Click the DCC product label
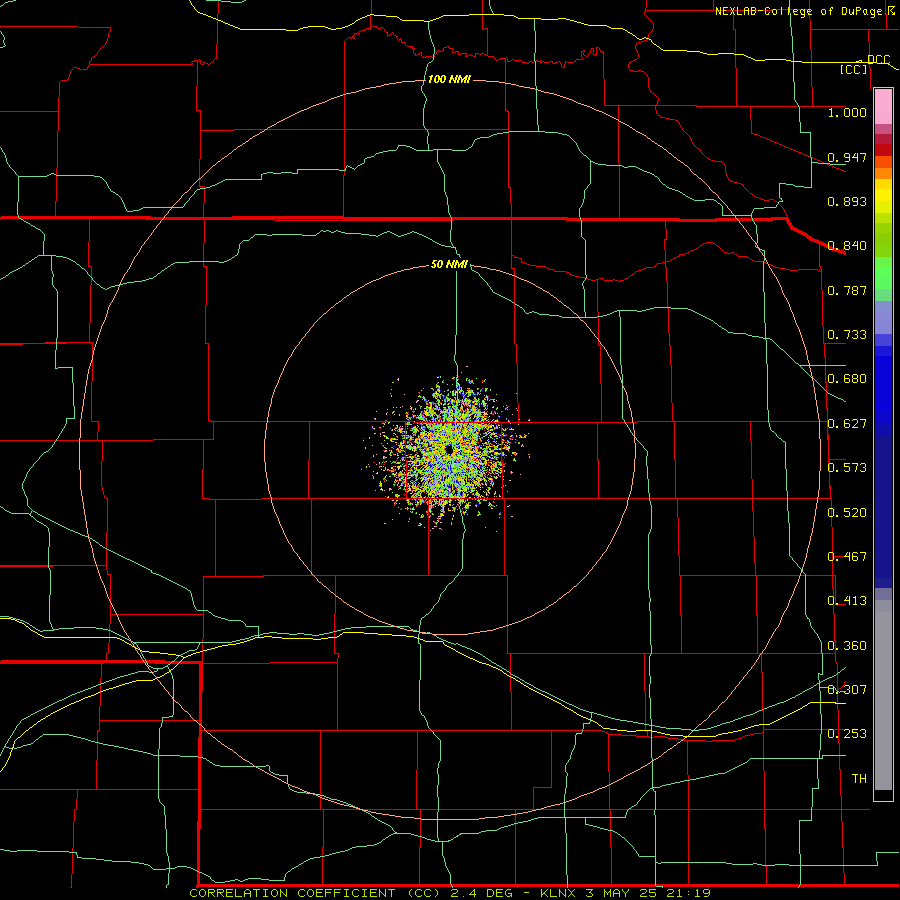The image size is (900, 900). pos(878,60)
